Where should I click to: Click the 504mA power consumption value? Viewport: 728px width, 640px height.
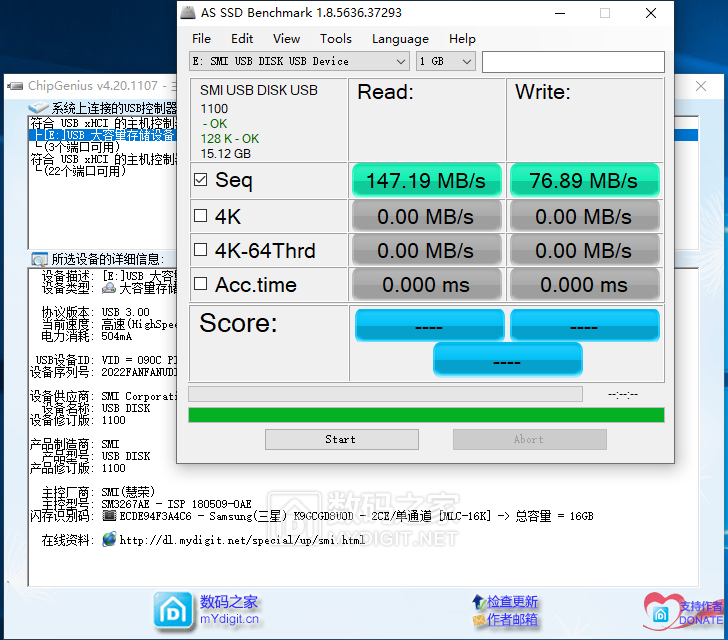click(x=117, y=336)
